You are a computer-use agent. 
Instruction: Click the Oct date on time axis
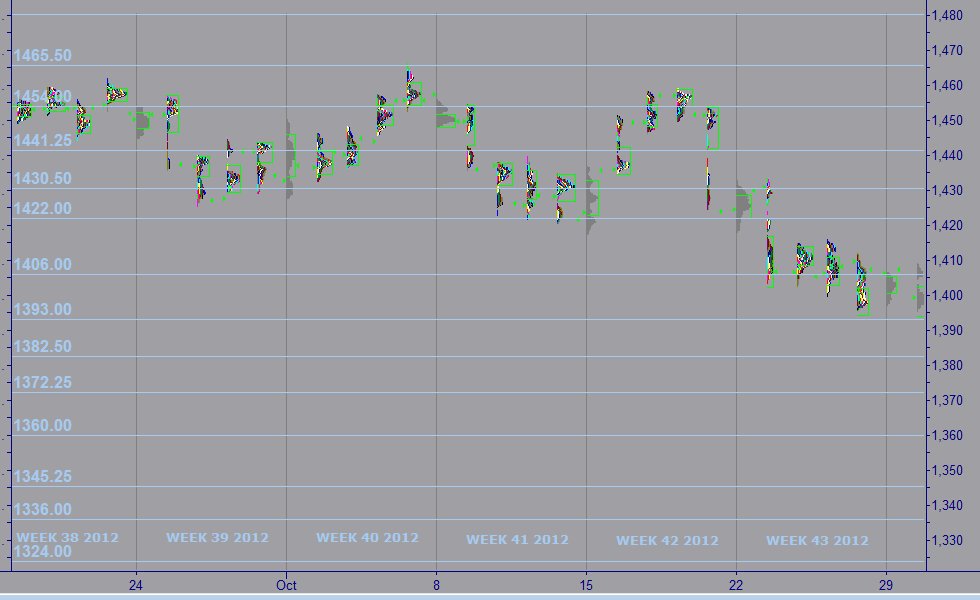[286, 584]
